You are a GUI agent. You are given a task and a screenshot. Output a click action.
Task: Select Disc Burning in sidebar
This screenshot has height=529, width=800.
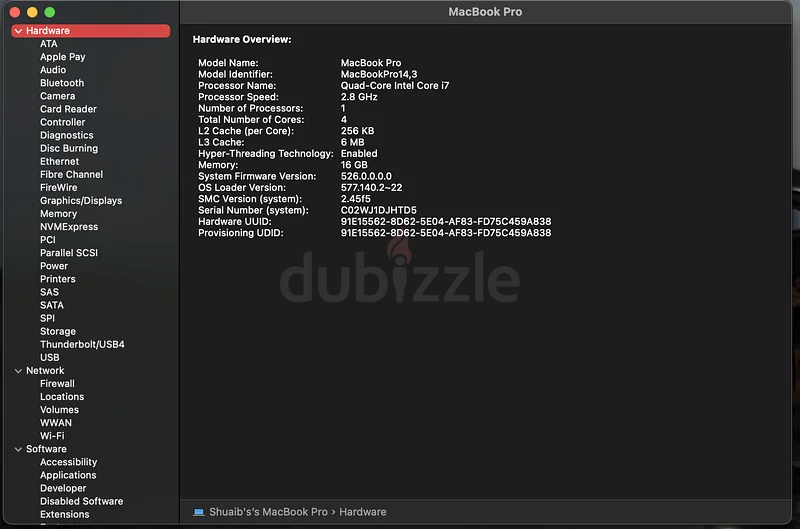pos(69,148)
